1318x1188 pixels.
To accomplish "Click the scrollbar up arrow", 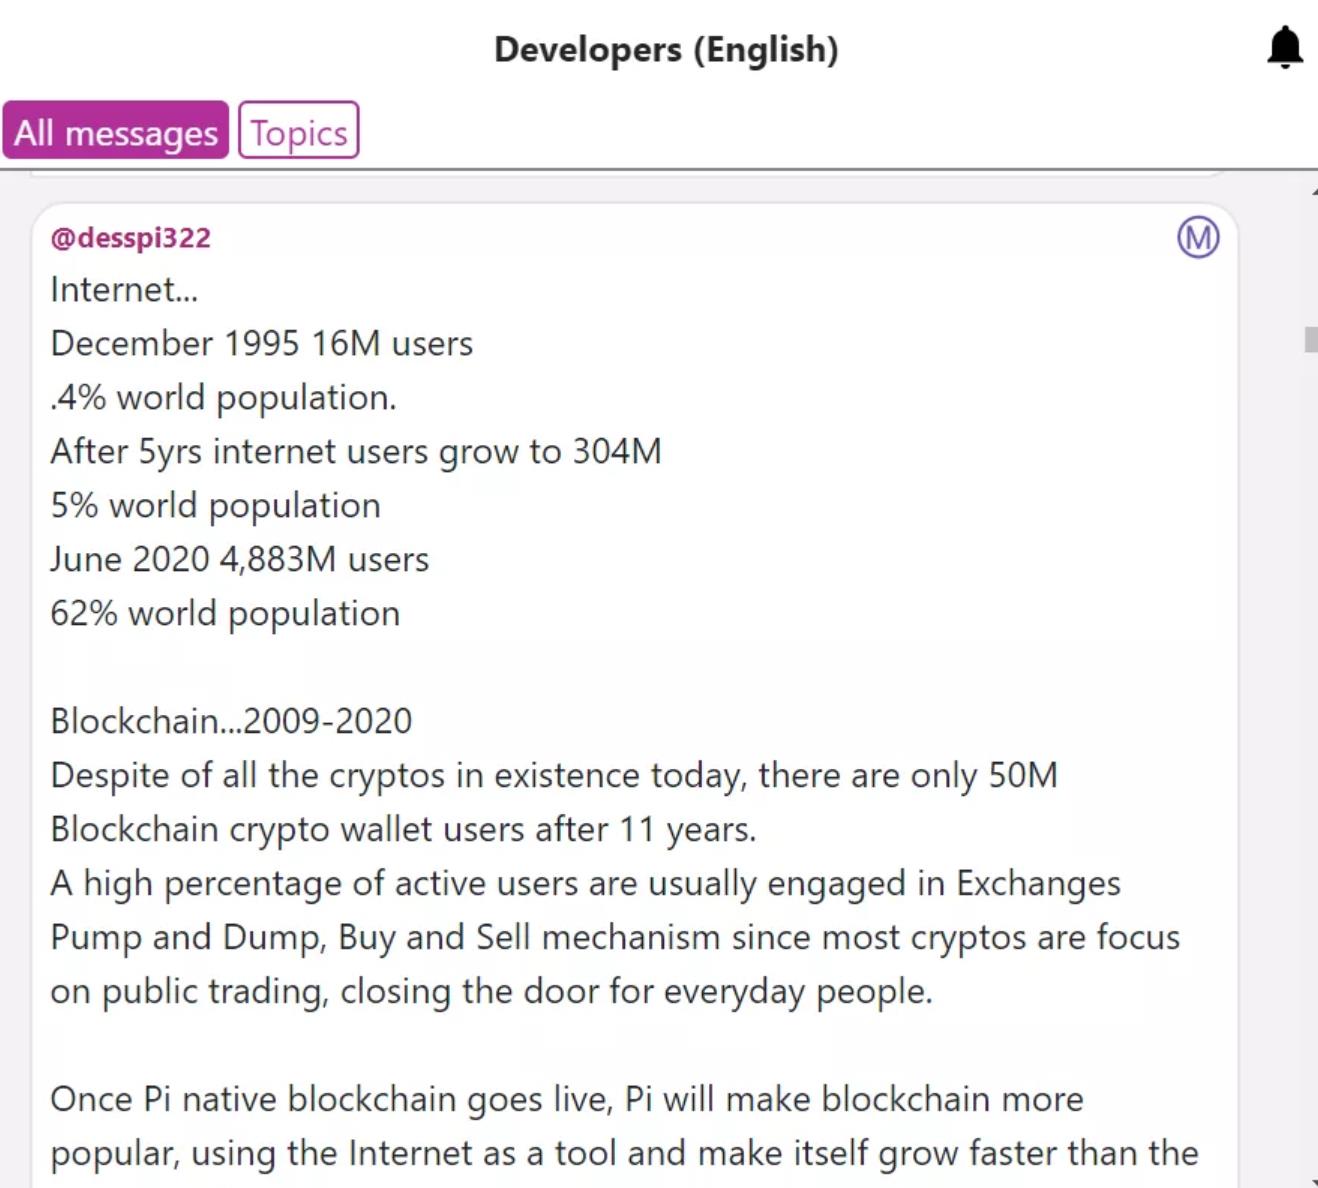I will pyautogui.click(x=1313, y=190).
